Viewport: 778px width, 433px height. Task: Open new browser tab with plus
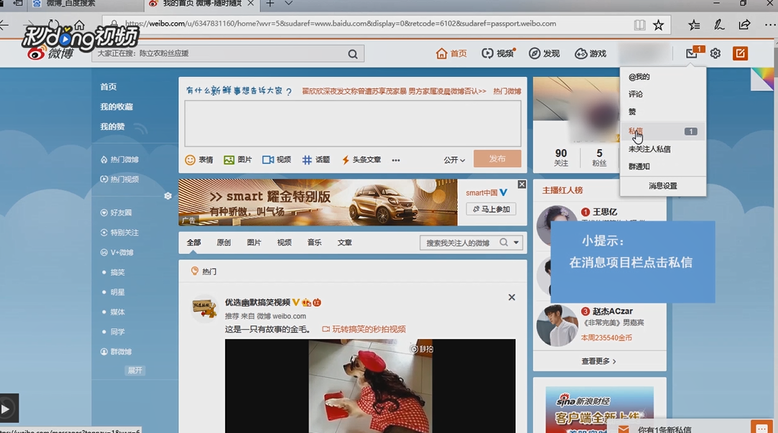coord(270,4)
